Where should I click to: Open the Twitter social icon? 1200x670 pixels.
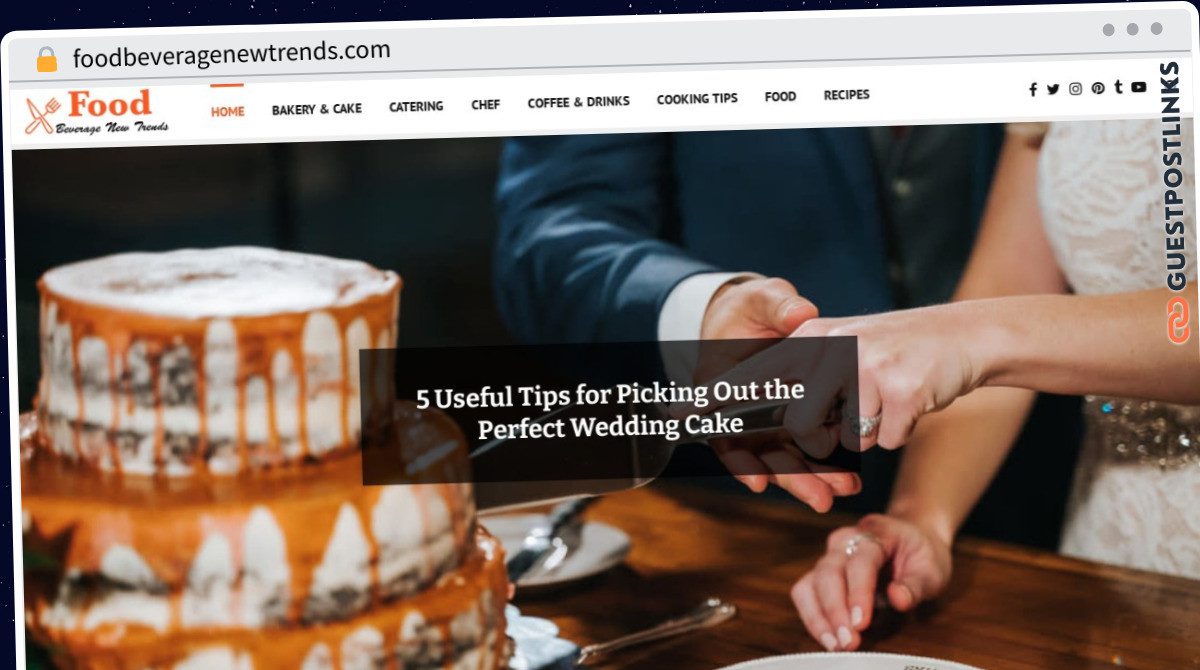coord(1053,89)
